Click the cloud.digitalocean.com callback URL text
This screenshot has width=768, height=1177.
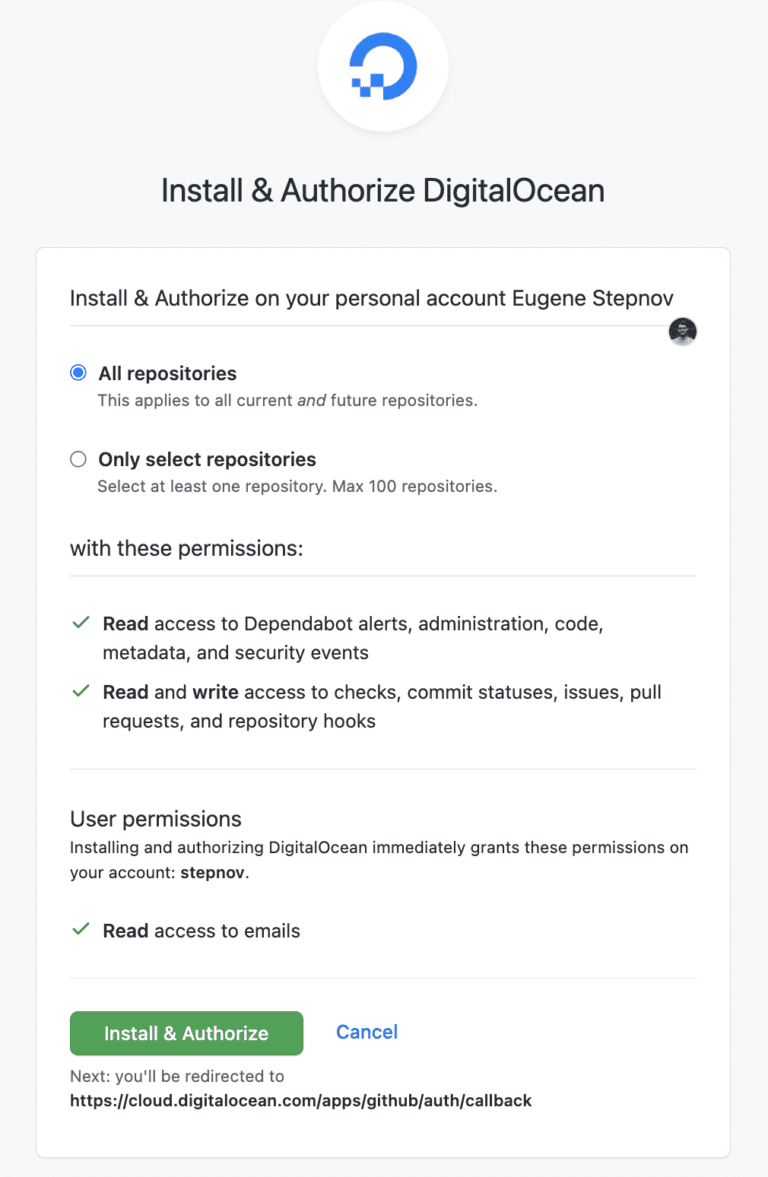click(300, 1100)
